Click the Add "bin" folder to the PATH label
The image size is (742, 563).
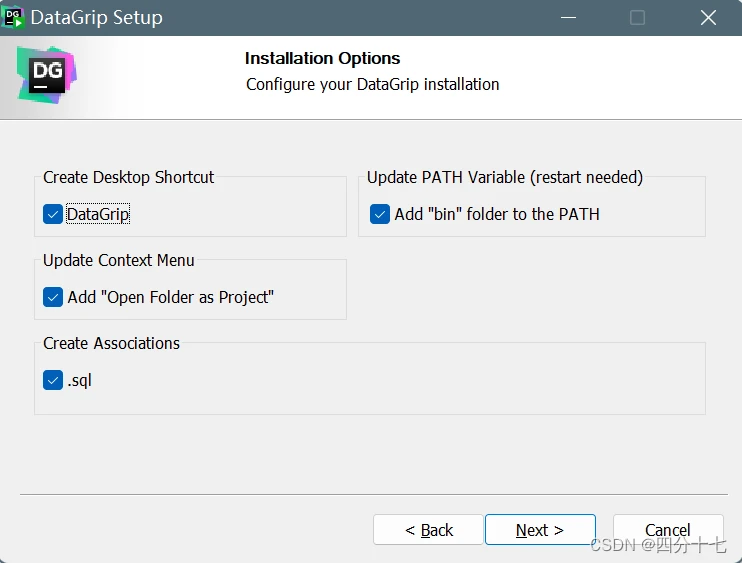(x=497, y=214)
